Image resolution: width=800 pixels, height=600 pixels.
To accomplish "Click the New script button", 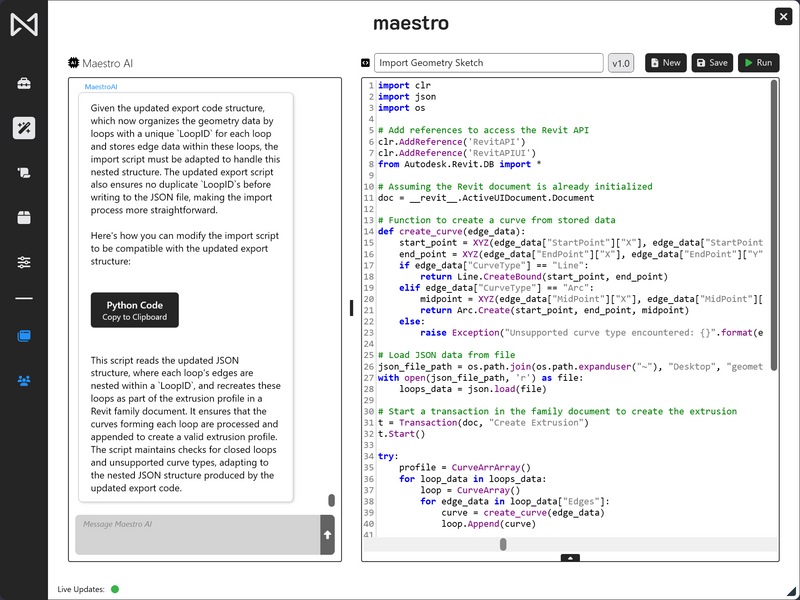I will 665,63.
